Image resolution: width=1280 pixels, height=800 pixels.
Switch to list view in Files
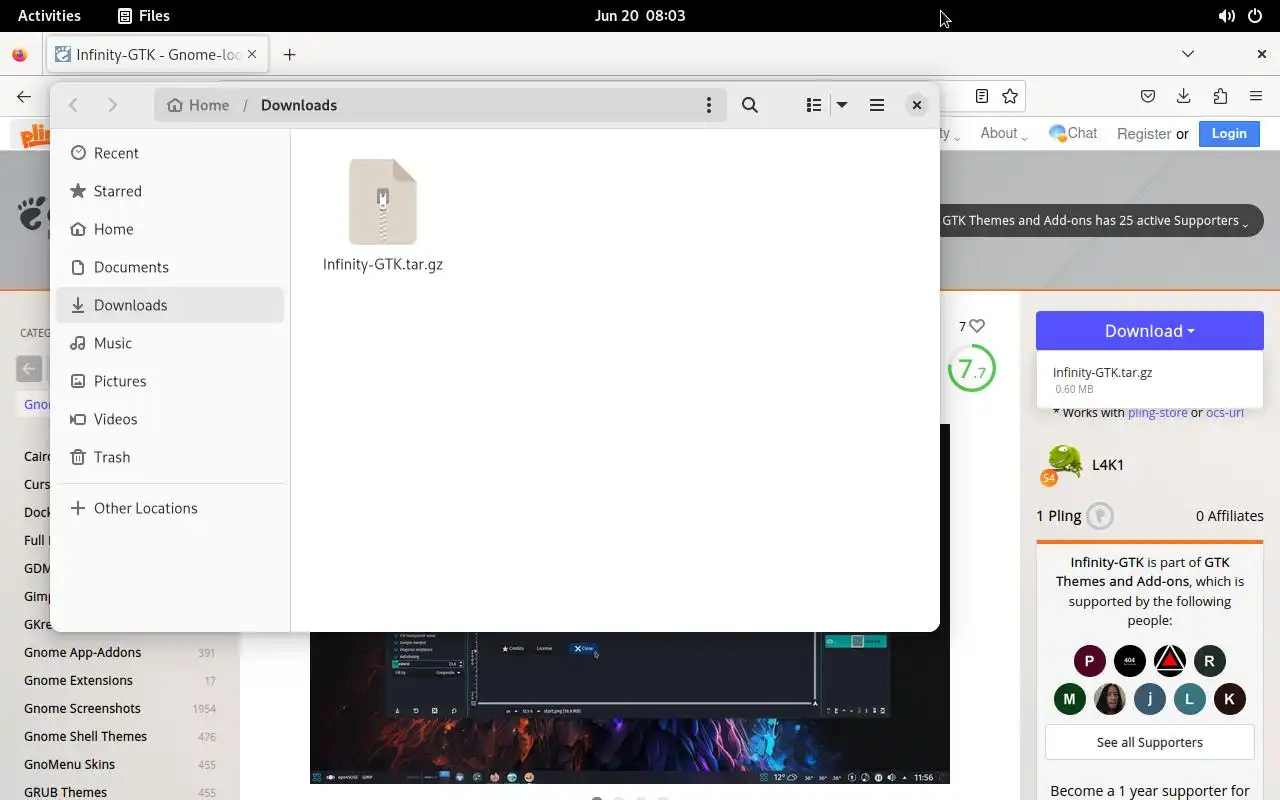(814, 105)
